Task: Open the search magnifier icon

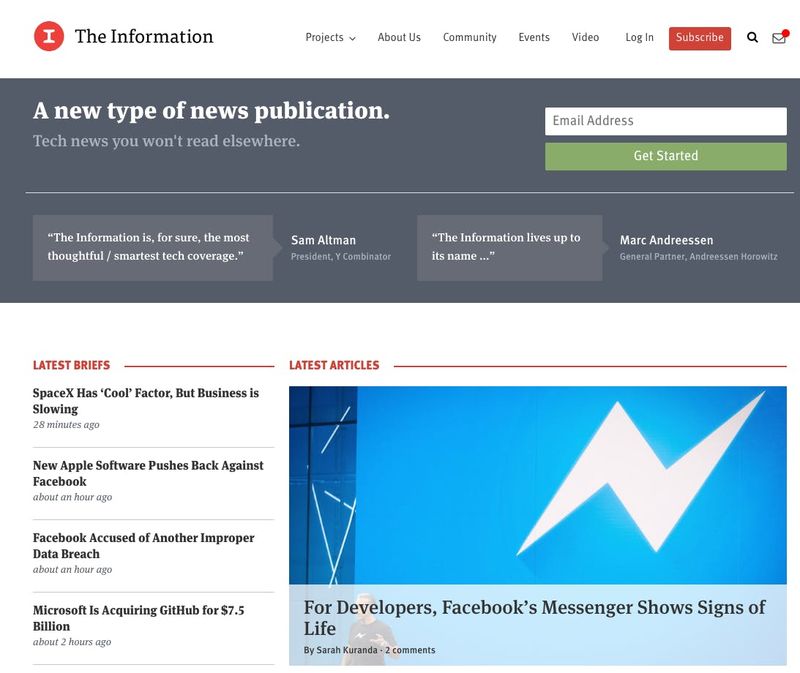Action: 753,38
